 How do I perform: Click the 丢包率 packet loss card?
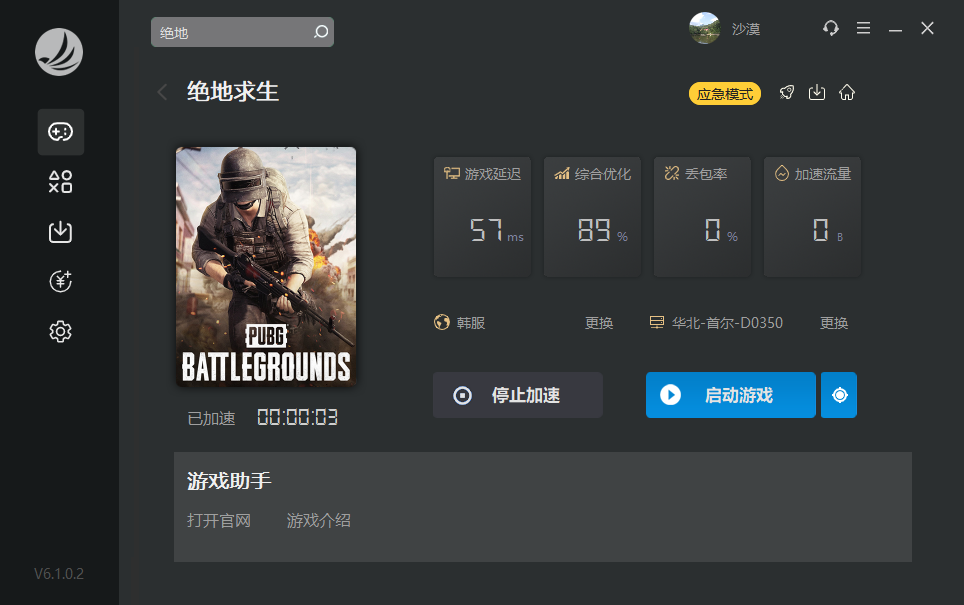[x=702, y=216]
